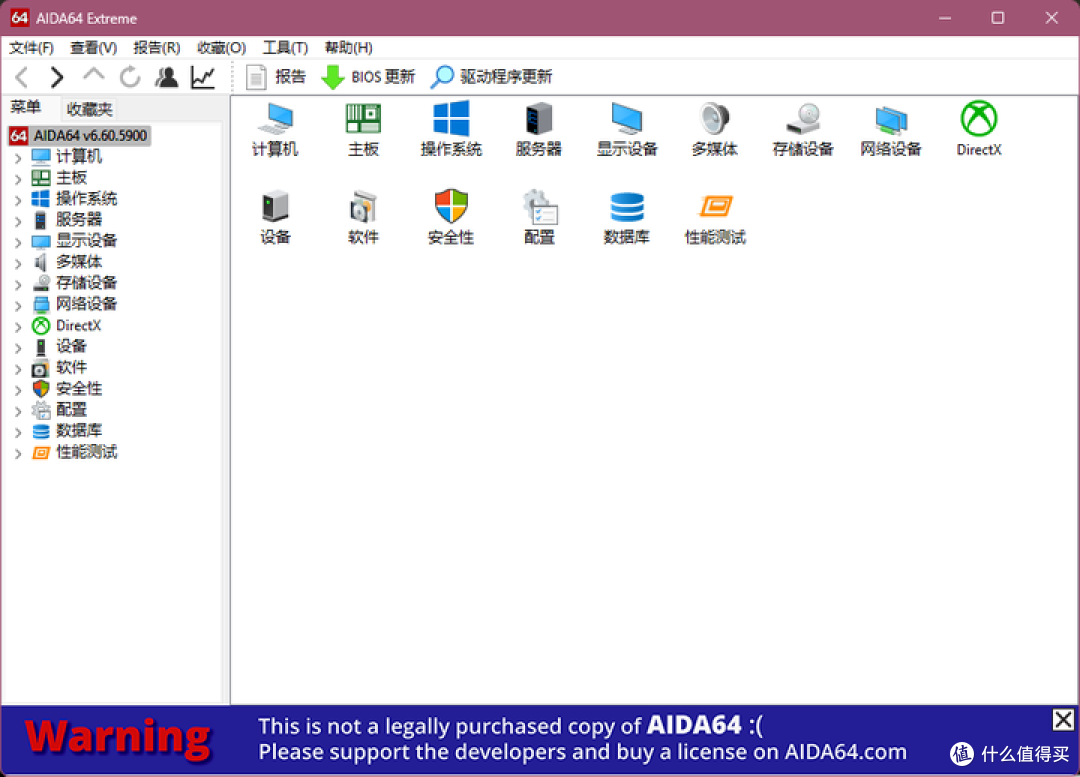
Task: Select AIDA64 v6.60.5900 root tree item
Action: pos(79,135)
